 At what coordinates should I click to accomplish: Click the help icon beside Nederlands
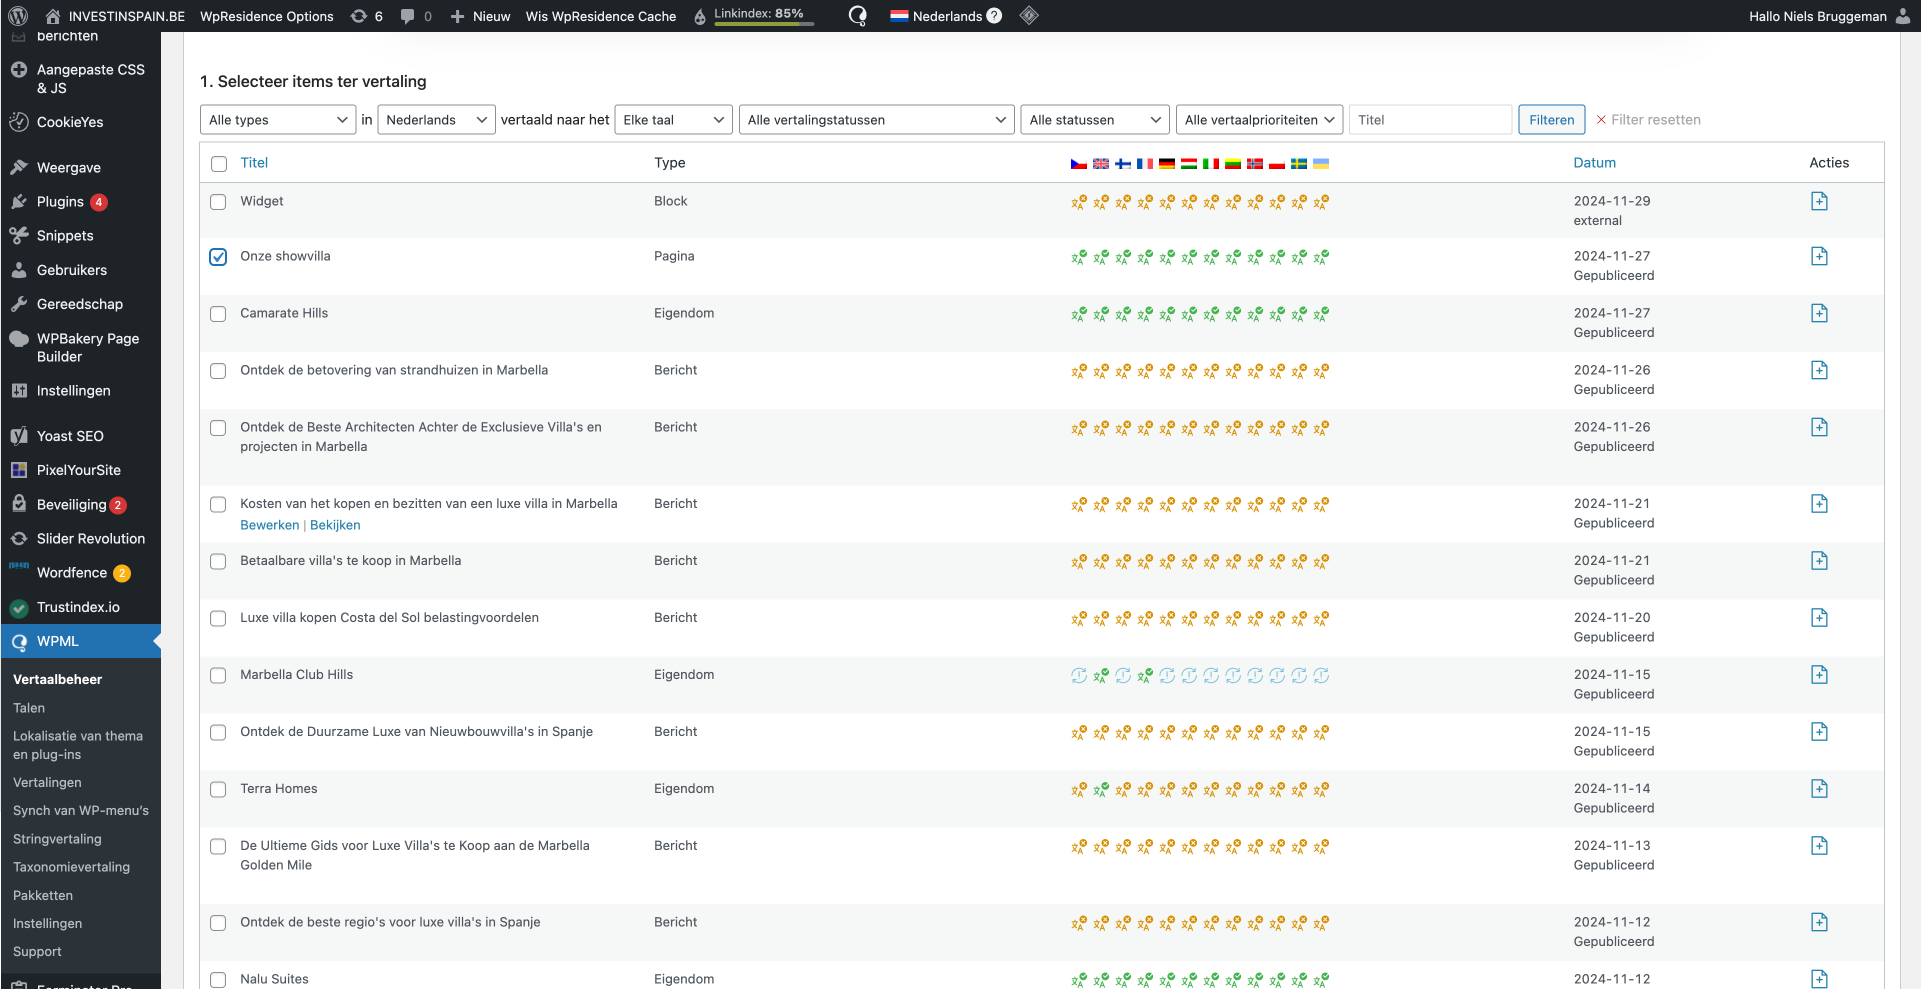994,16
